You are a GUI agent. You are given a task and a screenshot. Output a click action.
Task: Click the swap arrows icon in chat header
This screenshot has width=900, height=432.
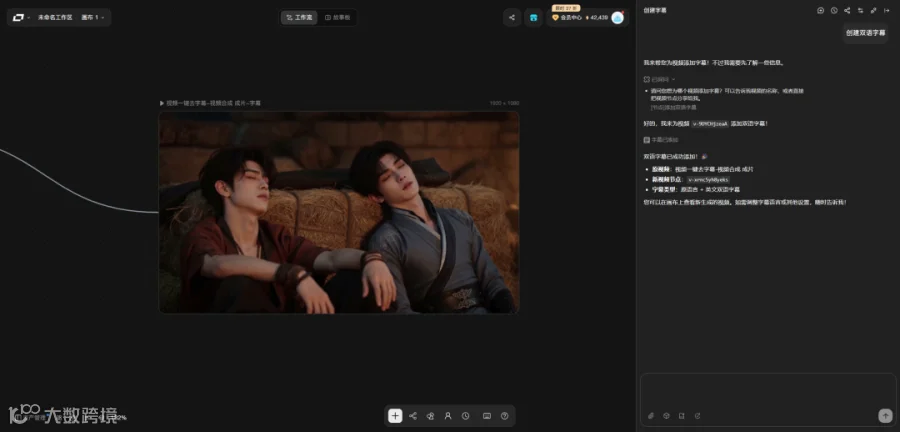coord(860,10)
